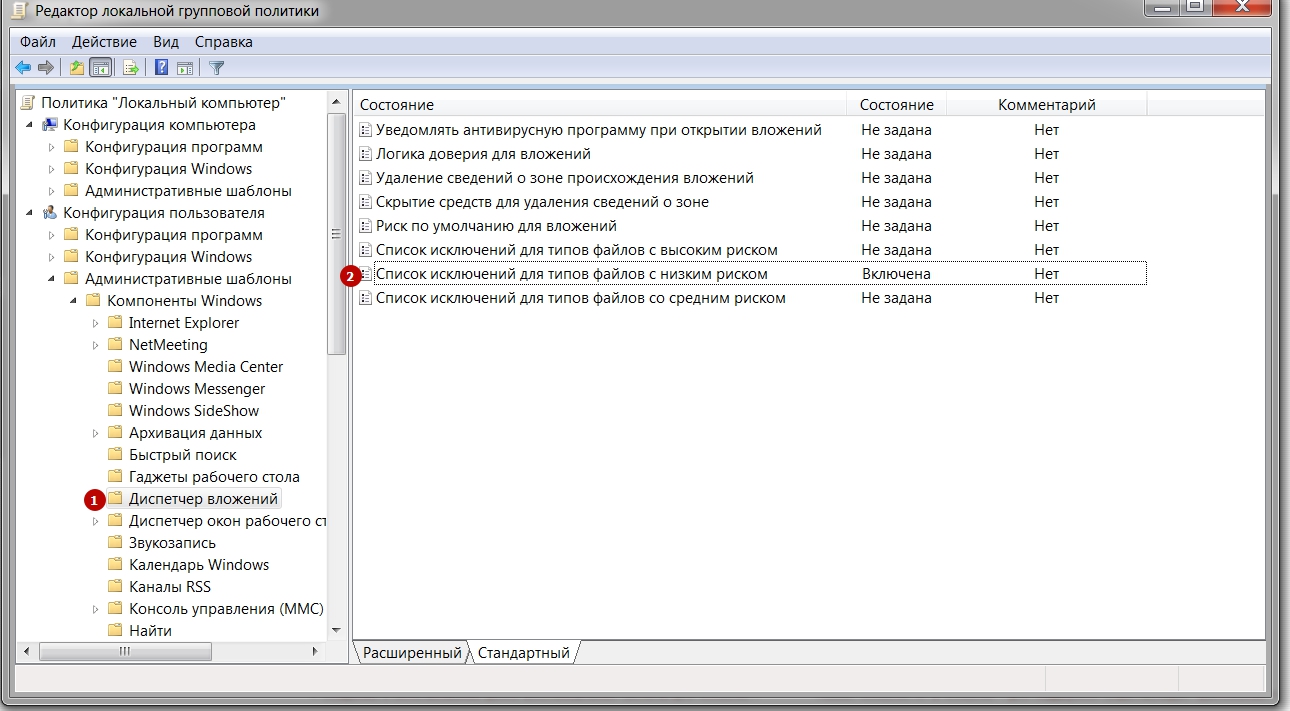
Task: Click the 'Гаджеты рабочего стола' folder icon
Action: click(x=114, y=477)
